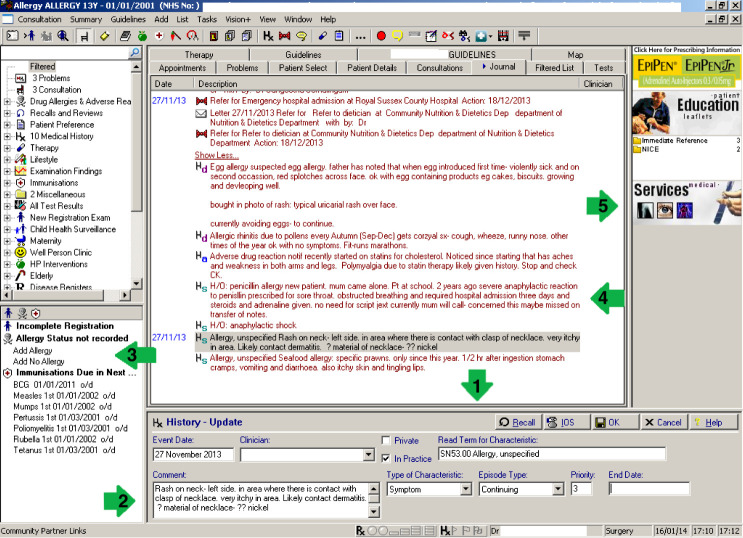The image size is (743, 538).
Task: Toggle the In Practice checkbox
Action: click(x=386, y=458)
